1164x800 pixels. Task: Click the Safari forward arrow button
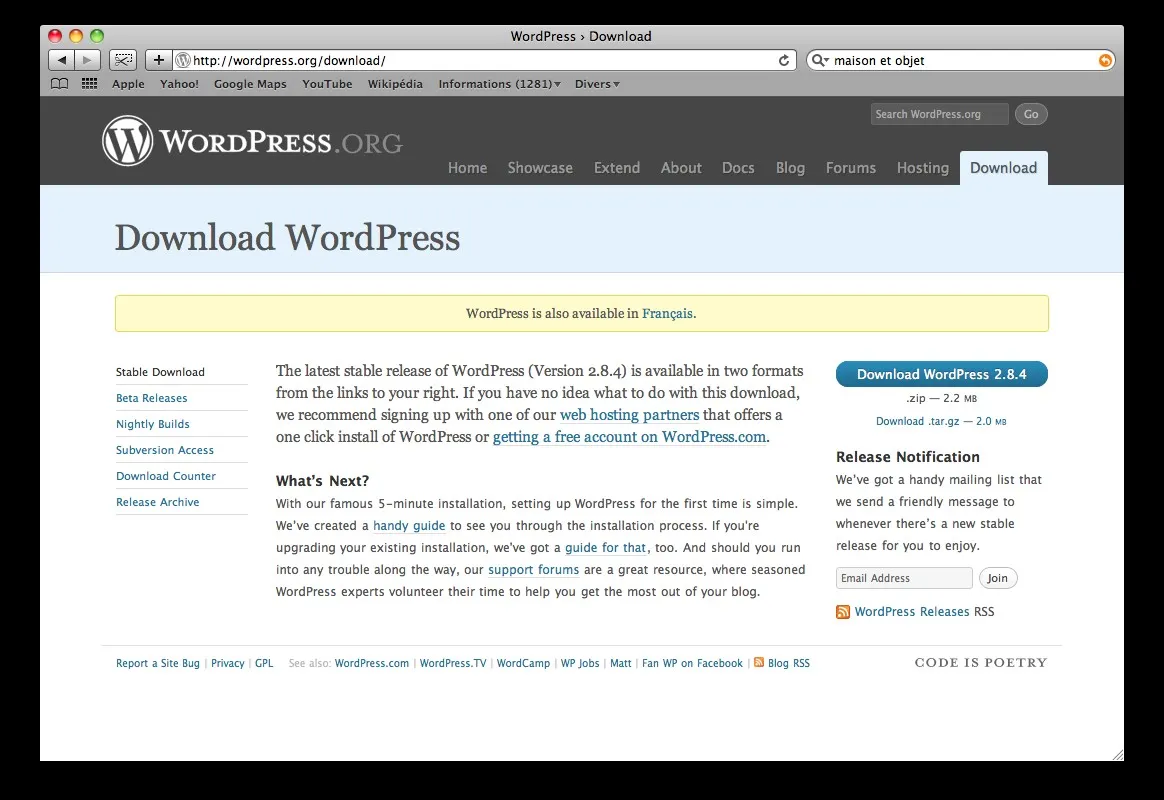tap(87, 60)
